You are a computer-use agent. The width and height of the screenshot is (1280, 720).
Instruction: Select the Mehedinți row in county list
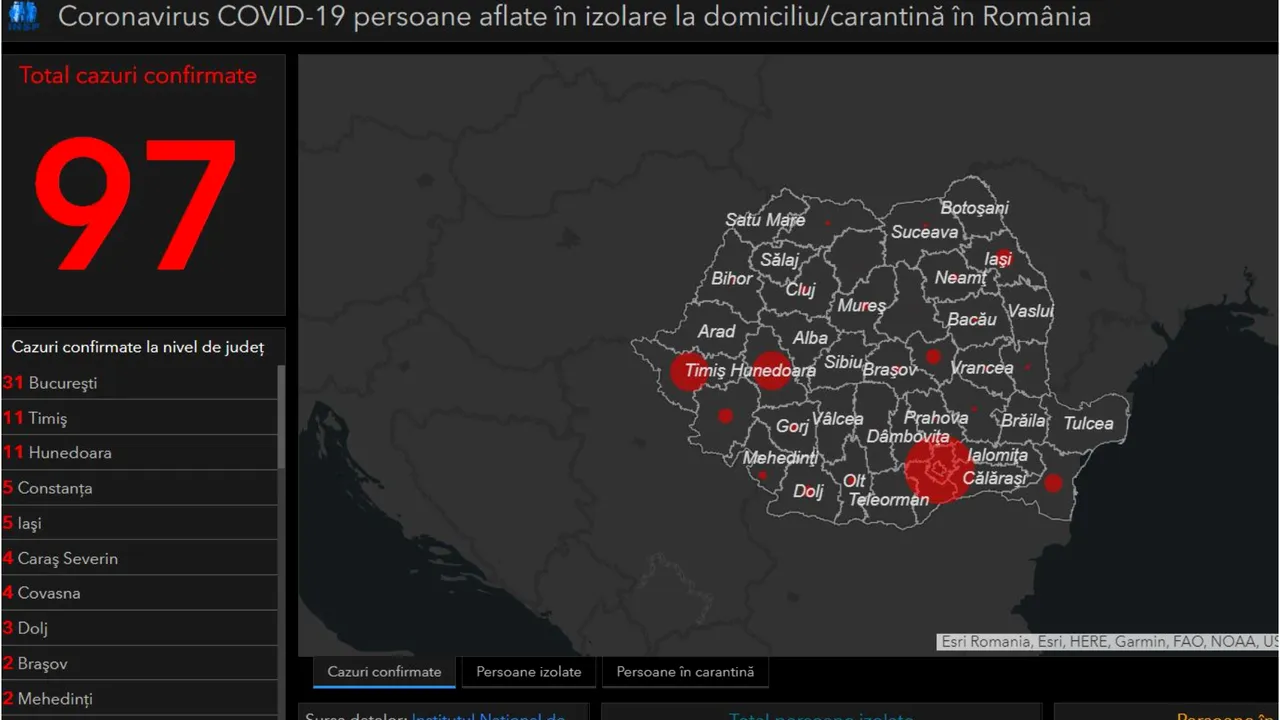(x=140, y=698)
